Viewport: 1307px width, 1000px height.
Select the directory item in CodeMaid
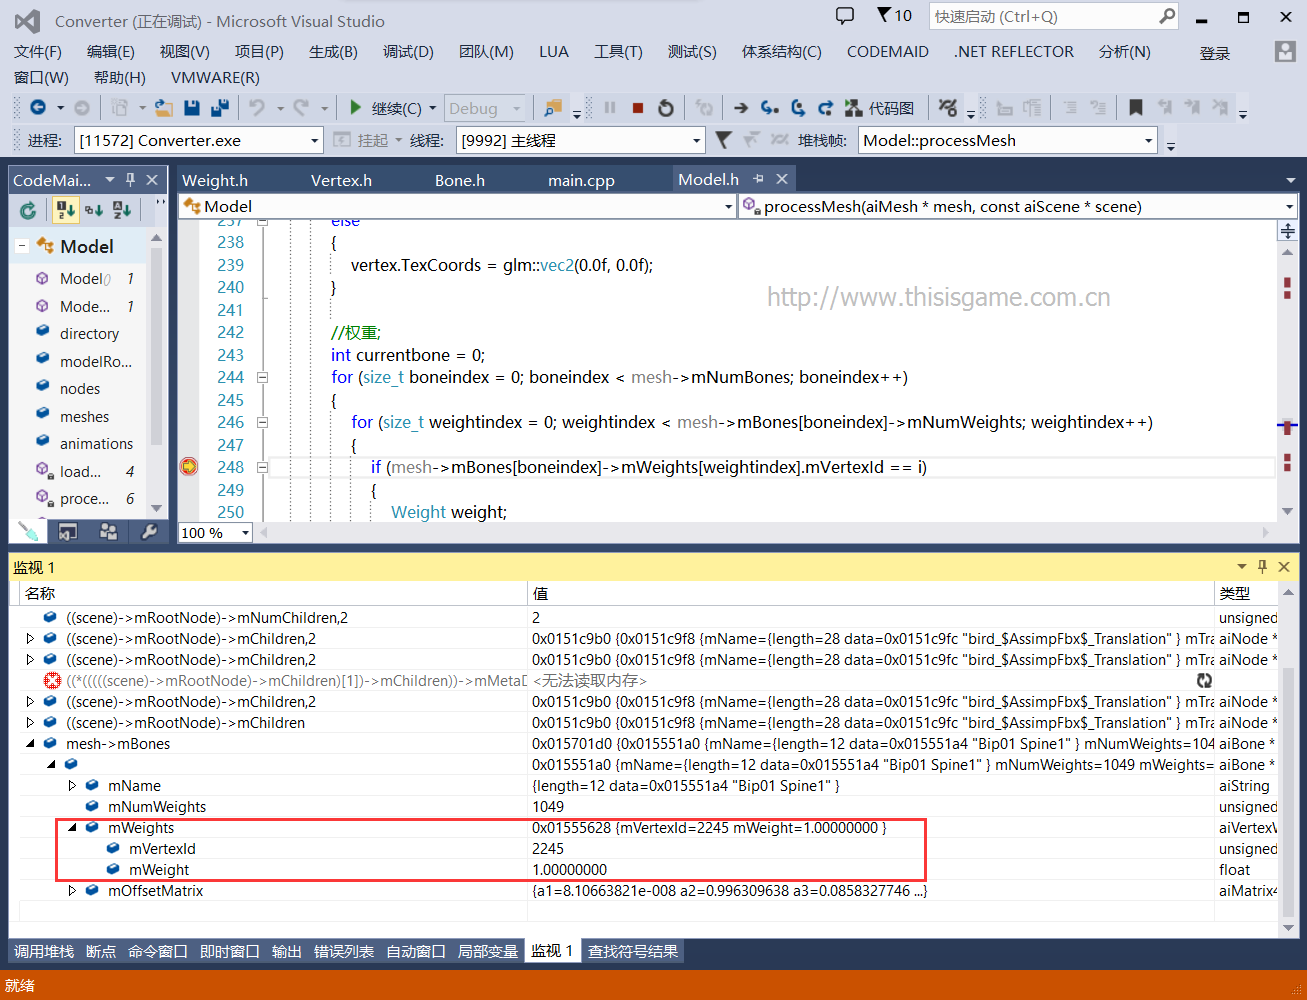tap(89, 334)
